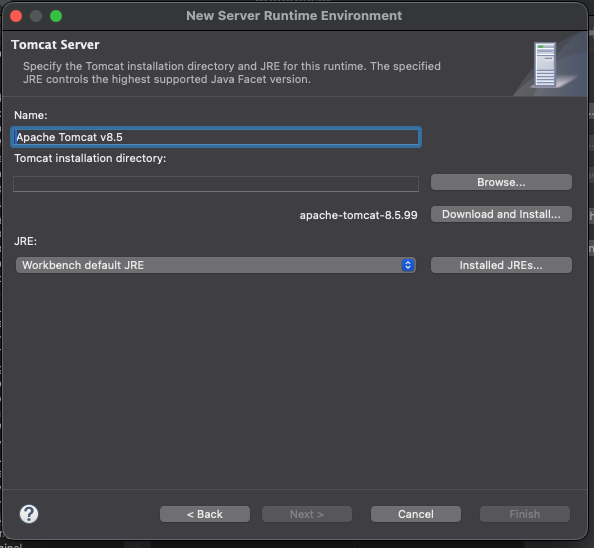Click the apache-tomcat-8.5.99 version text

tap(358, 215)
